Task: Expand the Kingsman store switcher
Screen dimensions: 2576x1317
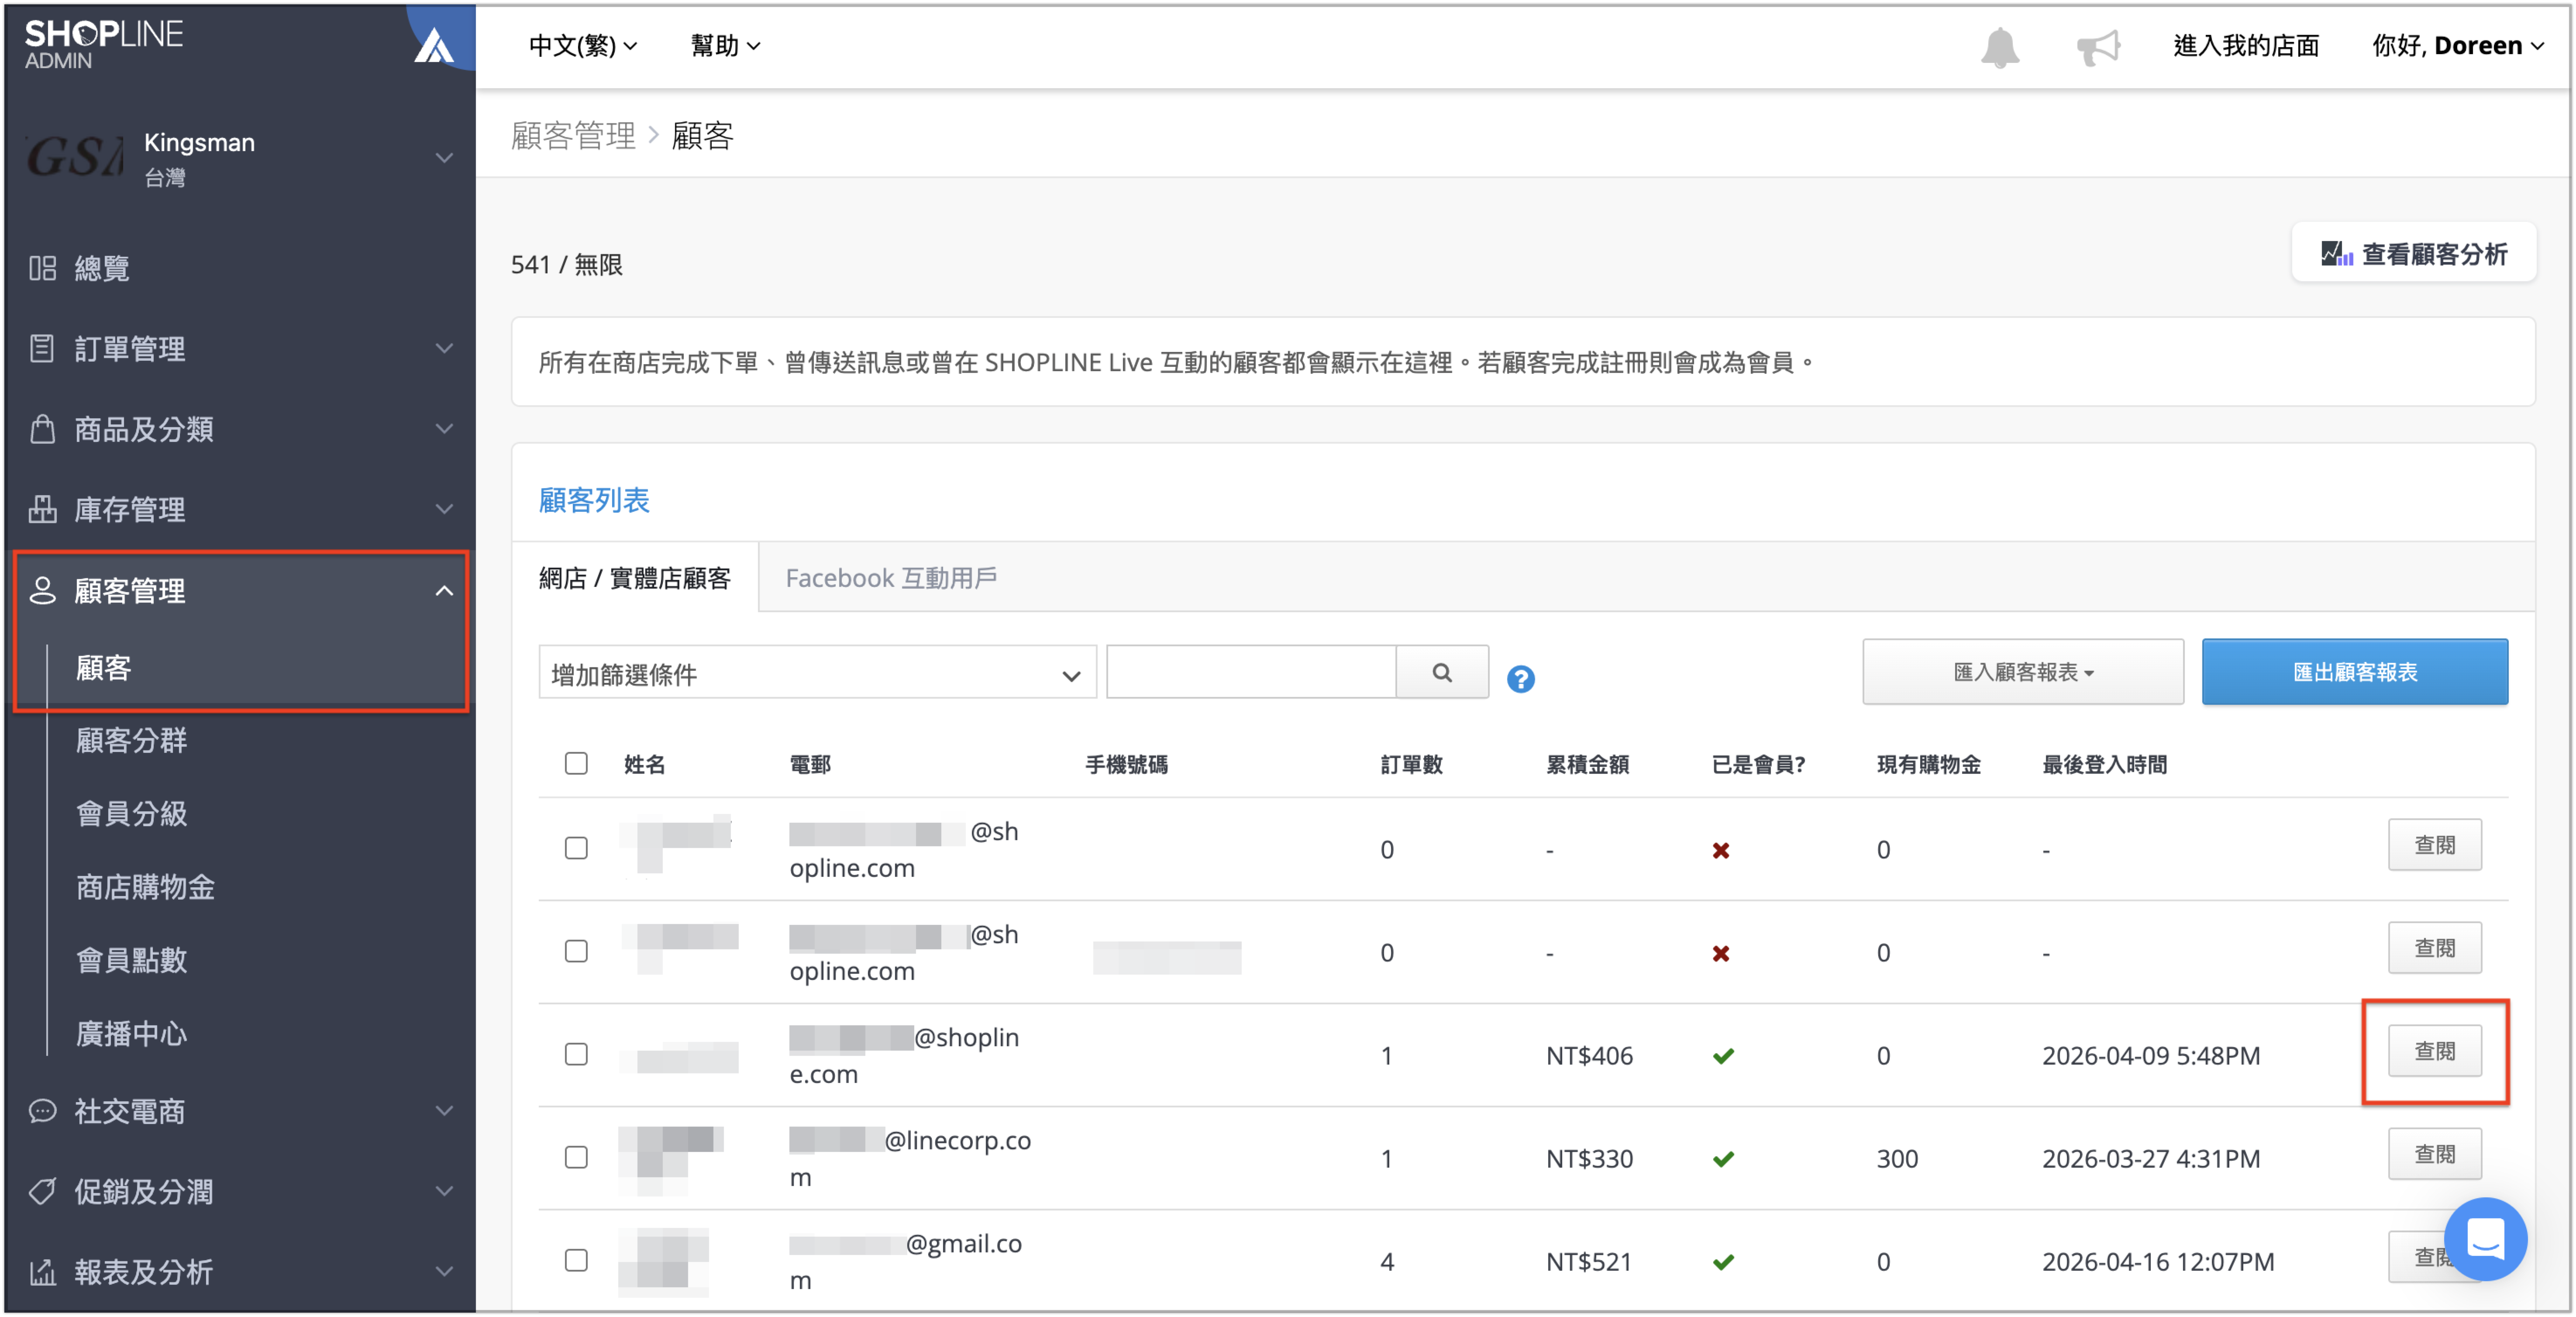Action: 444,157
